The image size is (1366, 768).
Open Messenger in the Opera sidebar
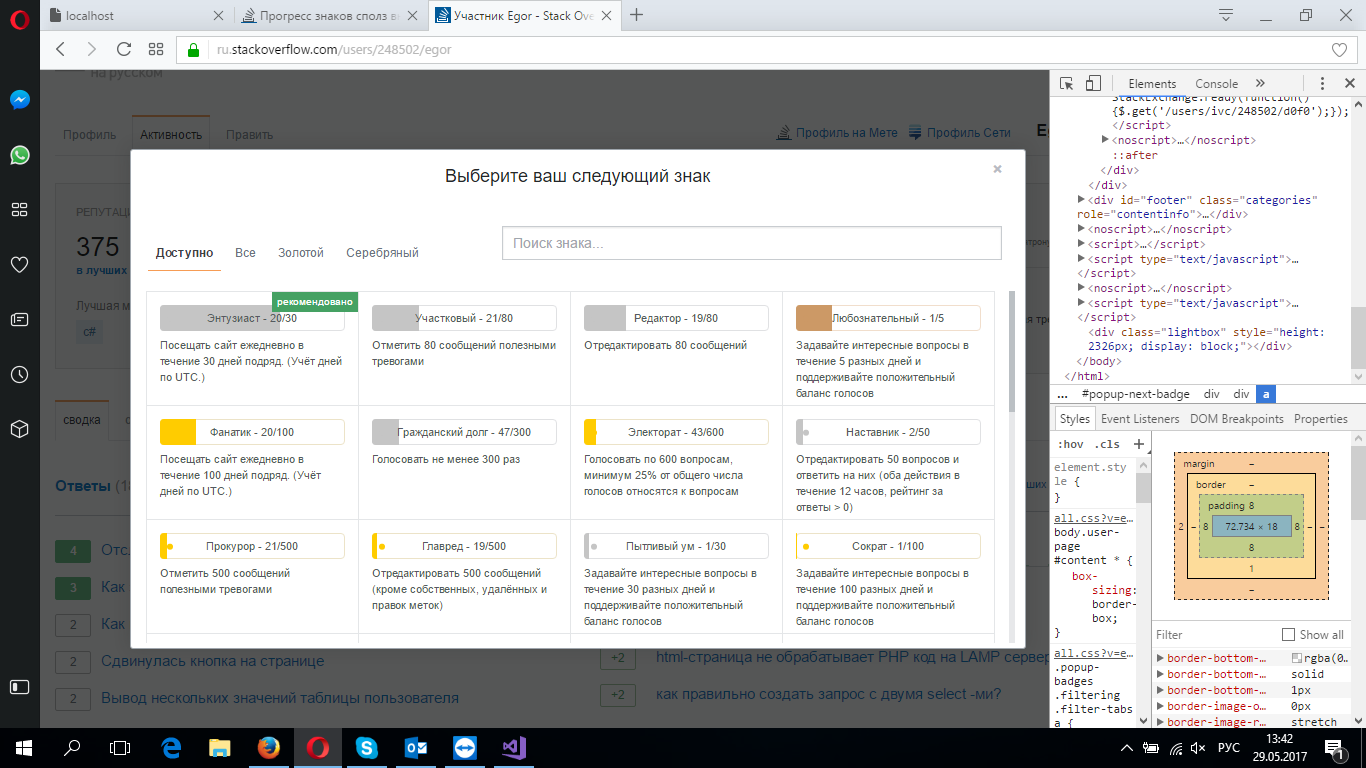[19, 100]
